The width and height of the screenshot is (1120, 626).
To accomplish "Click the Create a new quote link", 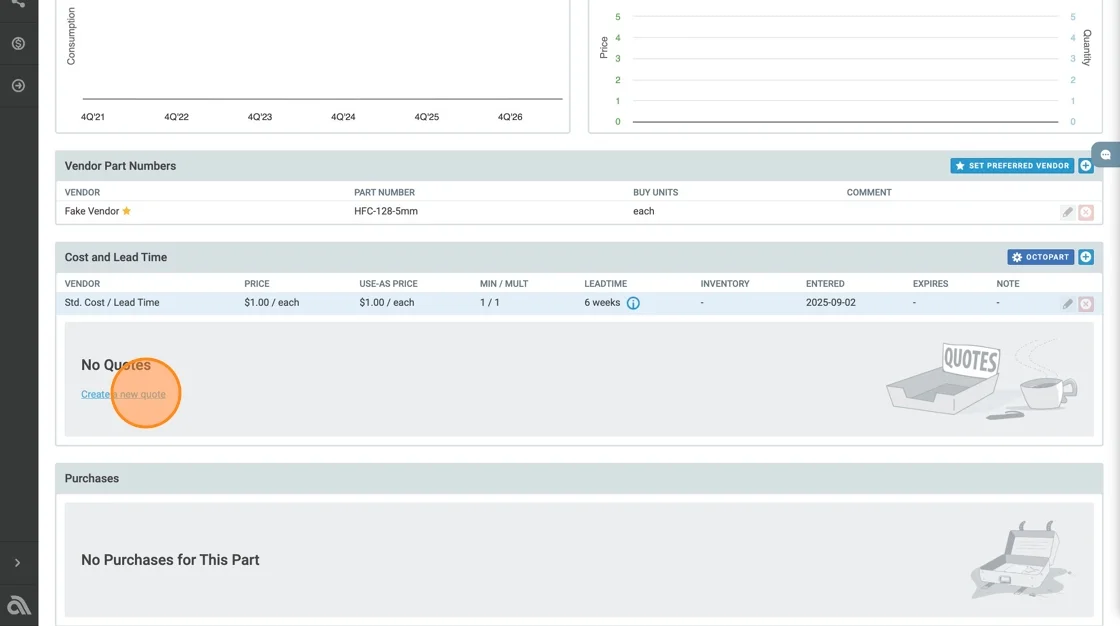I will coord(123,394).
